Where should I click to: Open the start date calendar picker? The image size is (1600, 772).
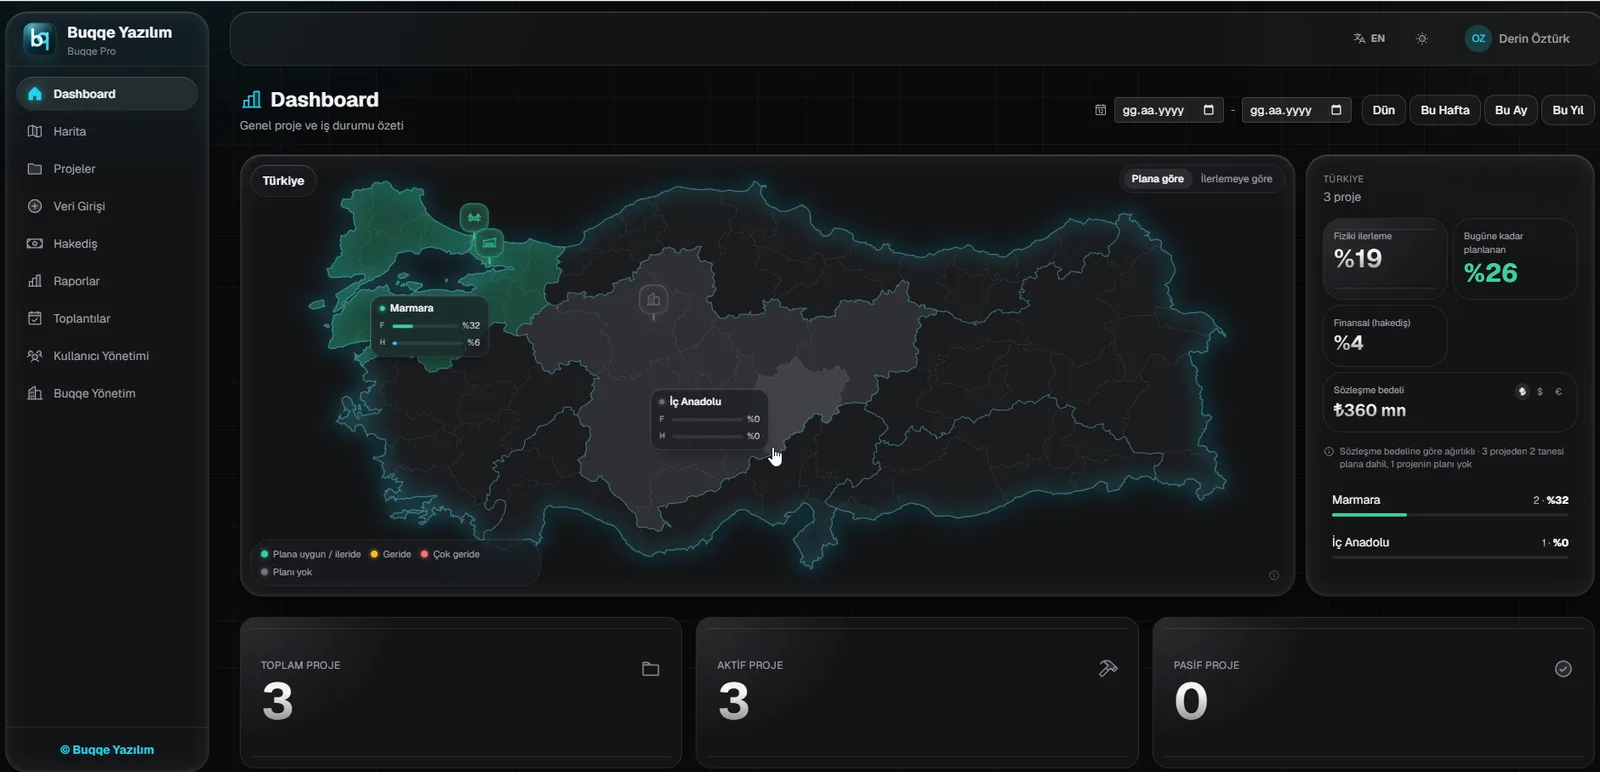point(1208,110)
